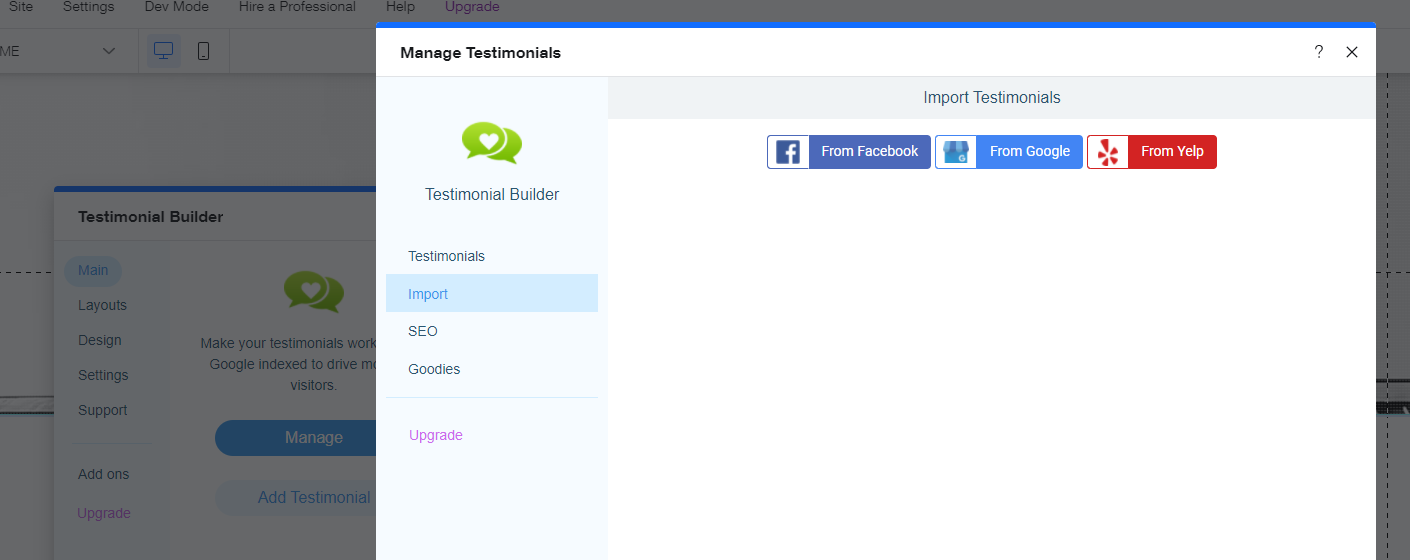Screen dimensions: 1410x560
Task: Open Add ons in Testimonial Builder panel
Action: [x=103, y=474]
